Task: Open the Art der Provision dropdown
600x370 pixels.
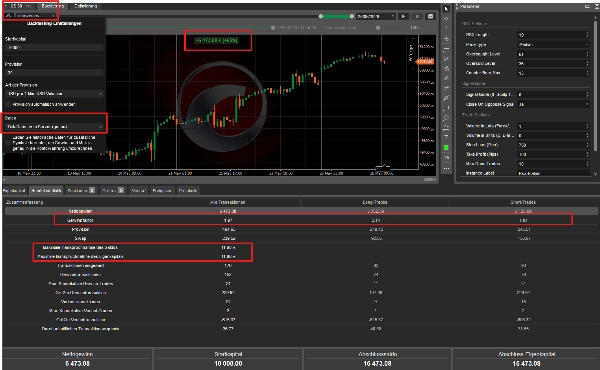Action: tap(54, 94)
